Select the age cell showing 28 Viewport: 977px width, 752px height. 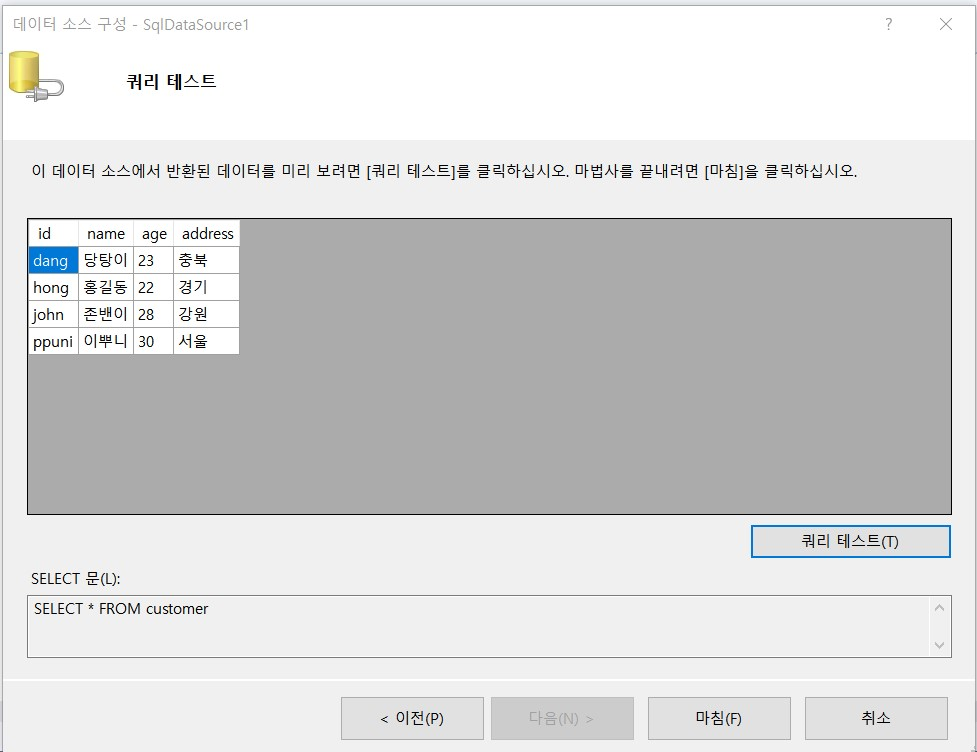[x=153, y=315]
